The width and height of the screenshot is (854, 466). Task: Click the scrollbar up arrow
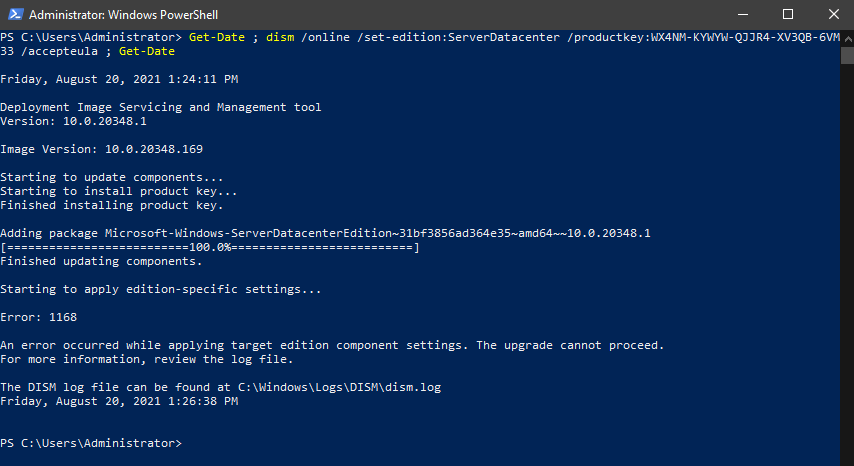click(x=846, y=40)
